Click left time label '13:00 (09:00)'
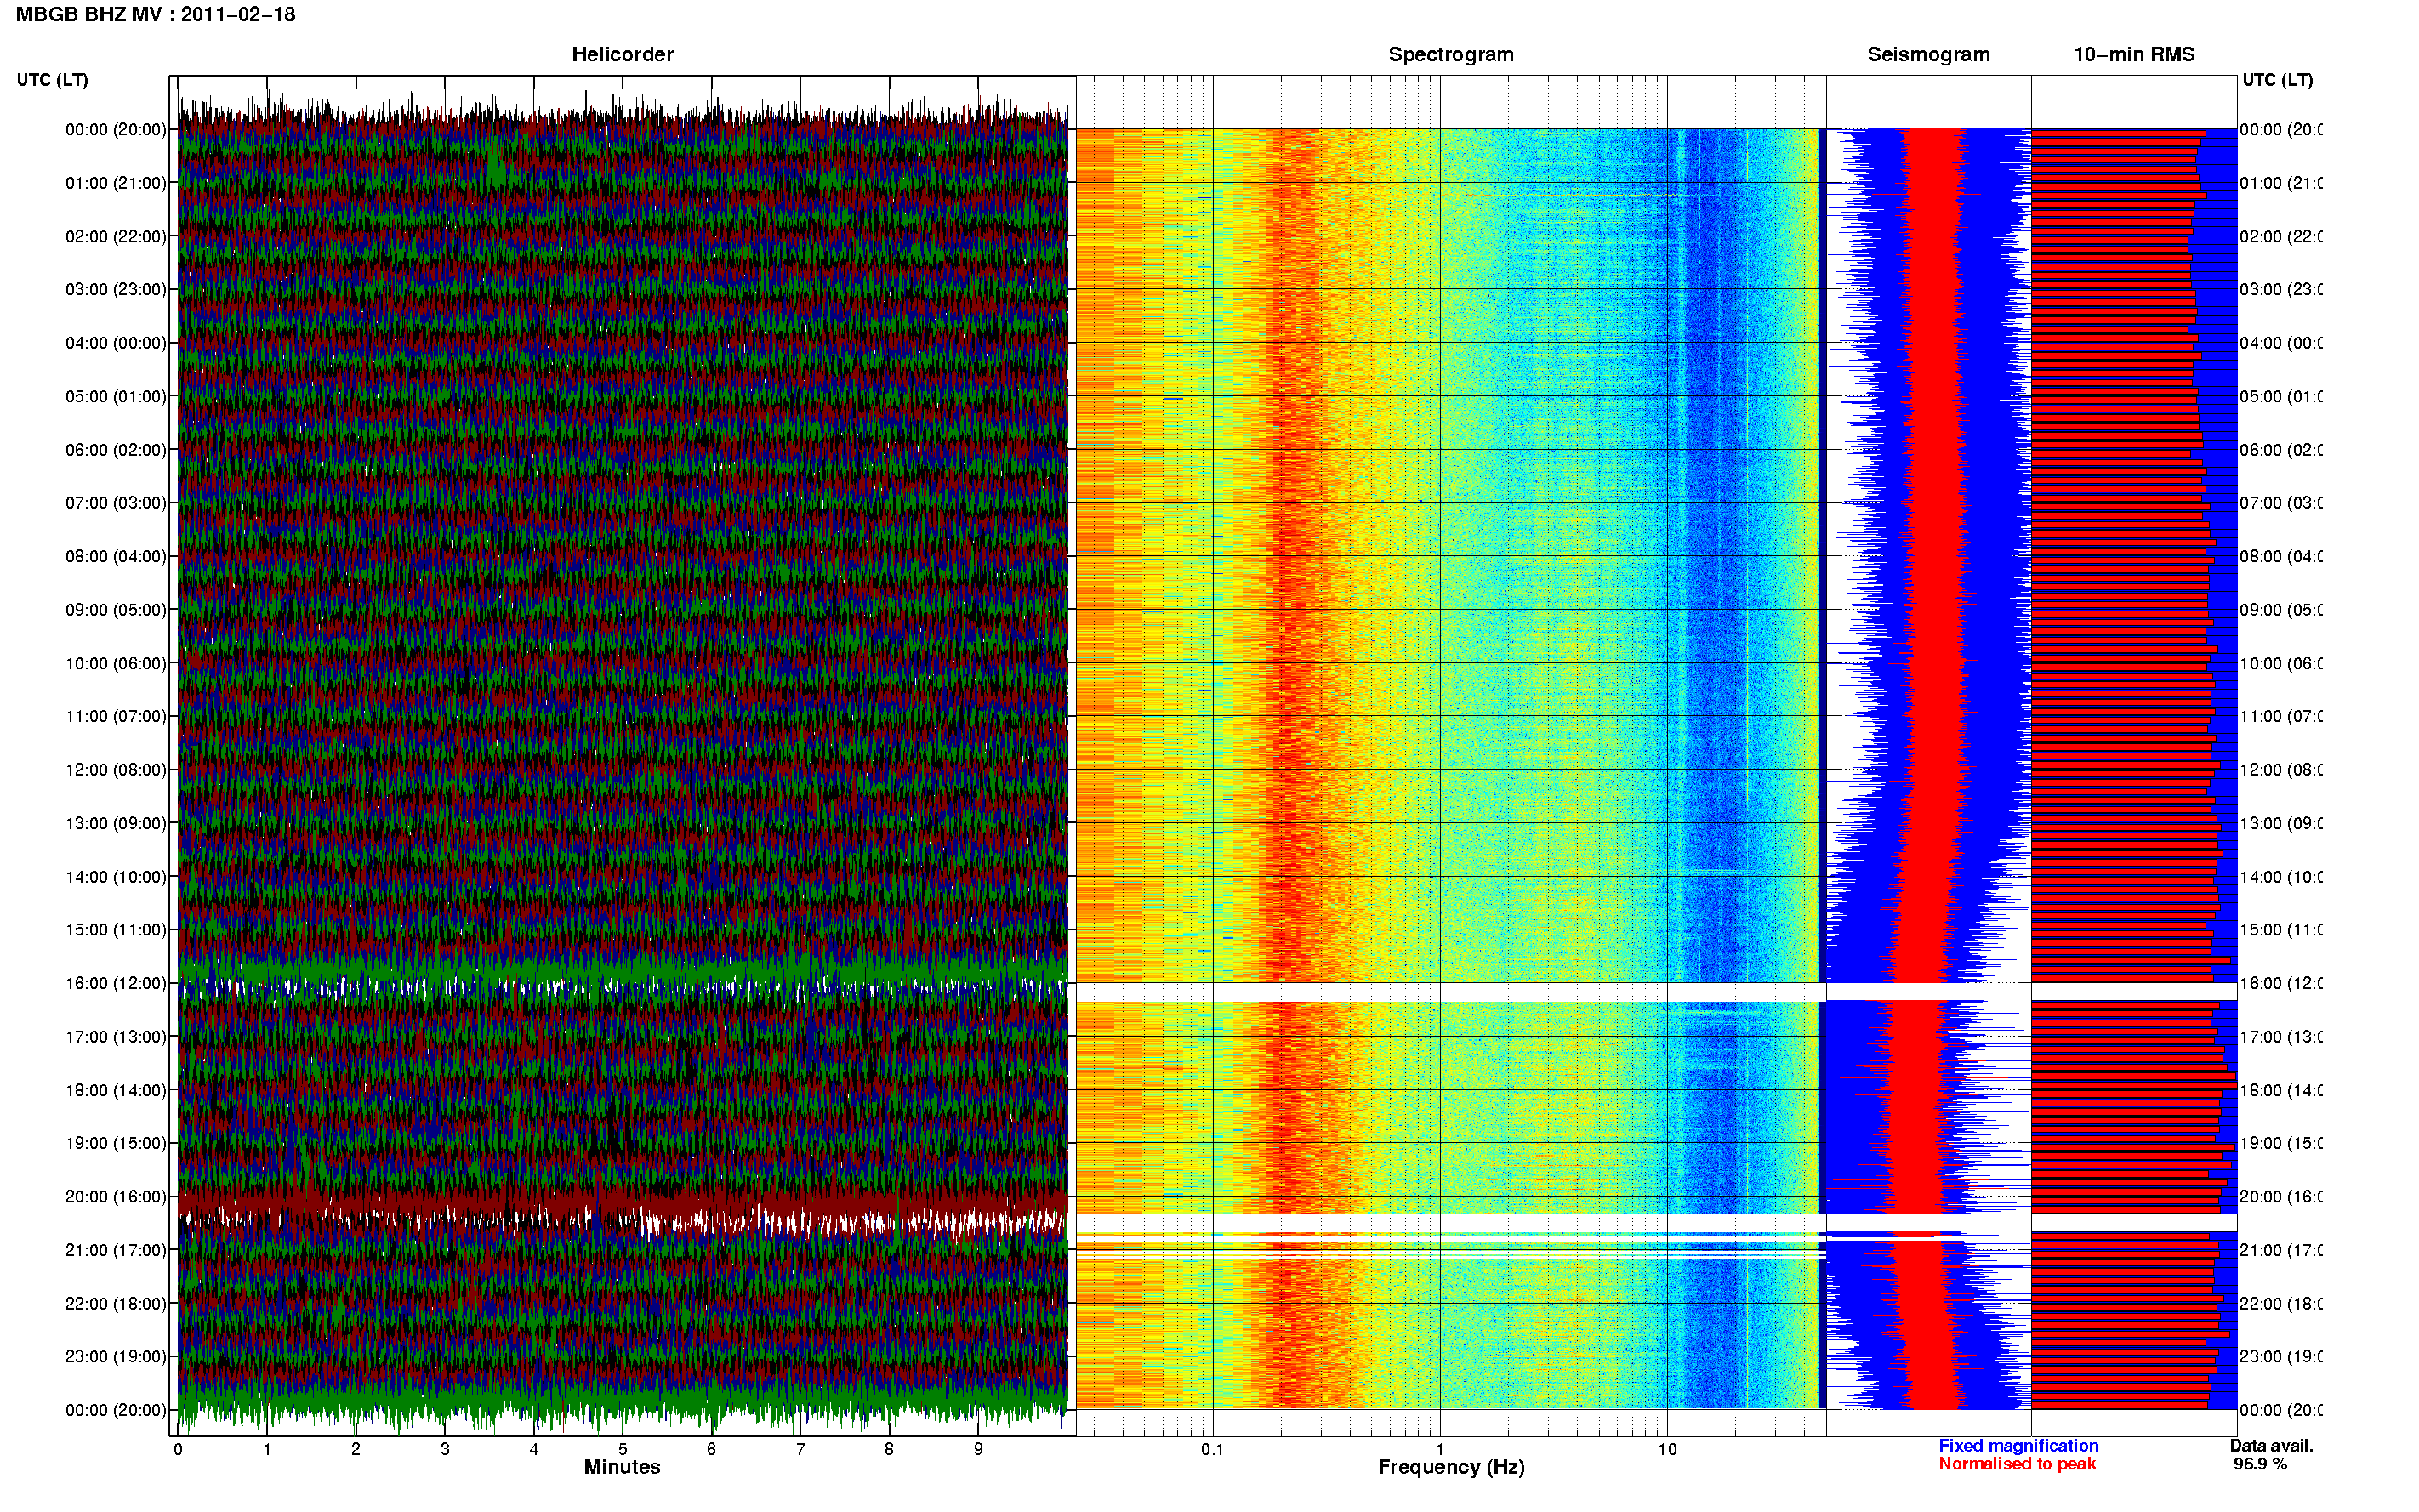 116,823
